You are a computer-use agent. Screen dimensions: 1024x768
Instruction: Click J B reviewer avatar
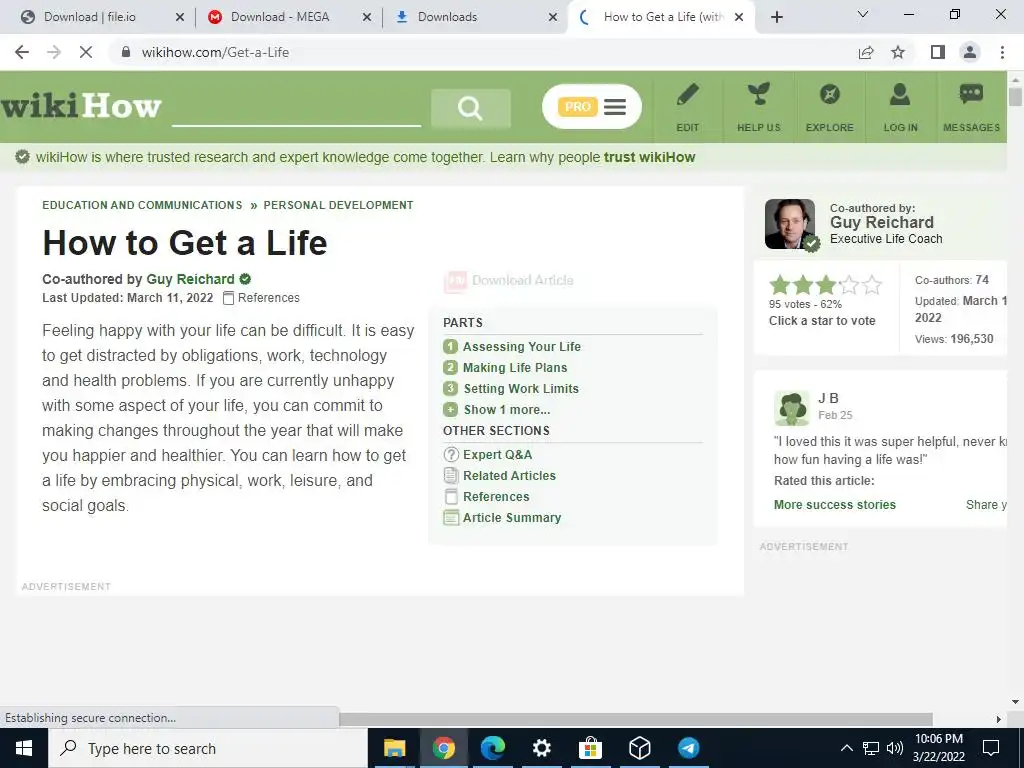coord(792,408)
